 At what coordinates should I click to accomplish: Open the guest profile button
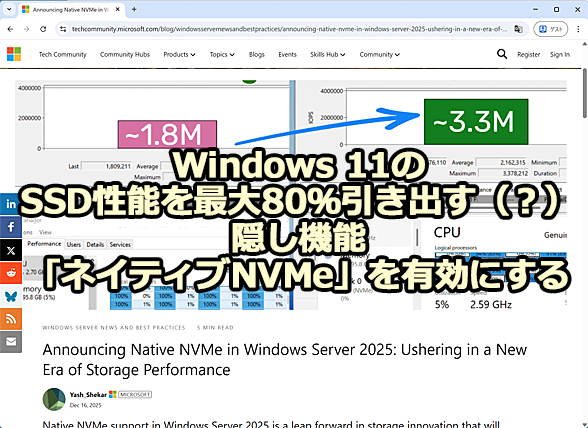[x=550, y=29]
